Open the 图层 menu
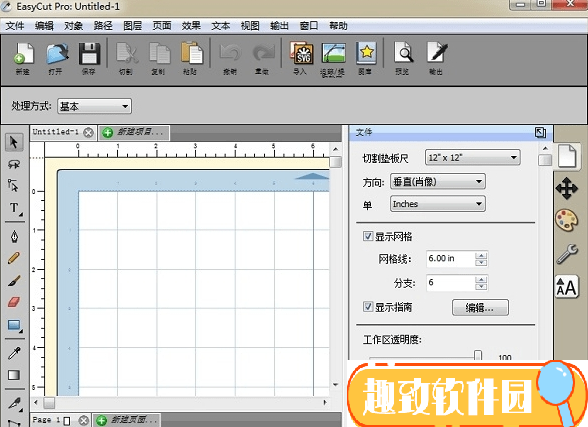Viewport: 588px width, 427px height. coord(132,25)
